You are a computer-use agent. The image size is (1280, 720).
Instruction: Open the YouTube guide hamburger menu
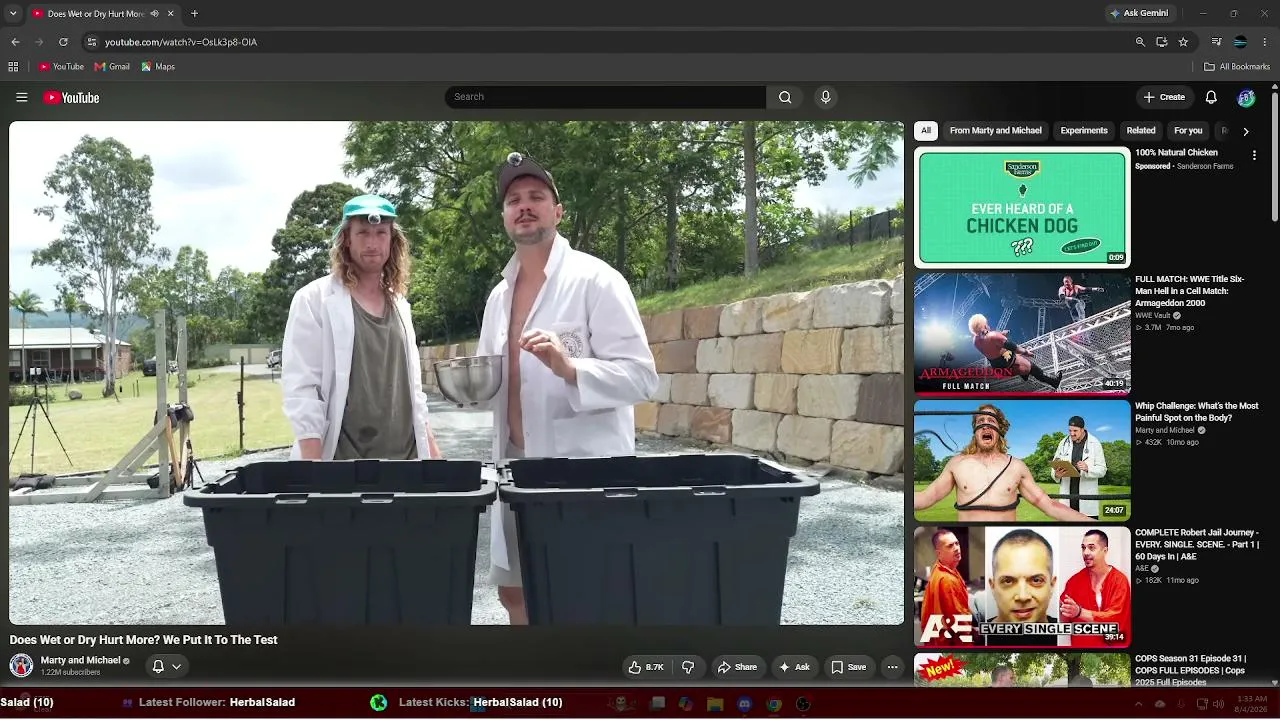click(x=21, y=97)
